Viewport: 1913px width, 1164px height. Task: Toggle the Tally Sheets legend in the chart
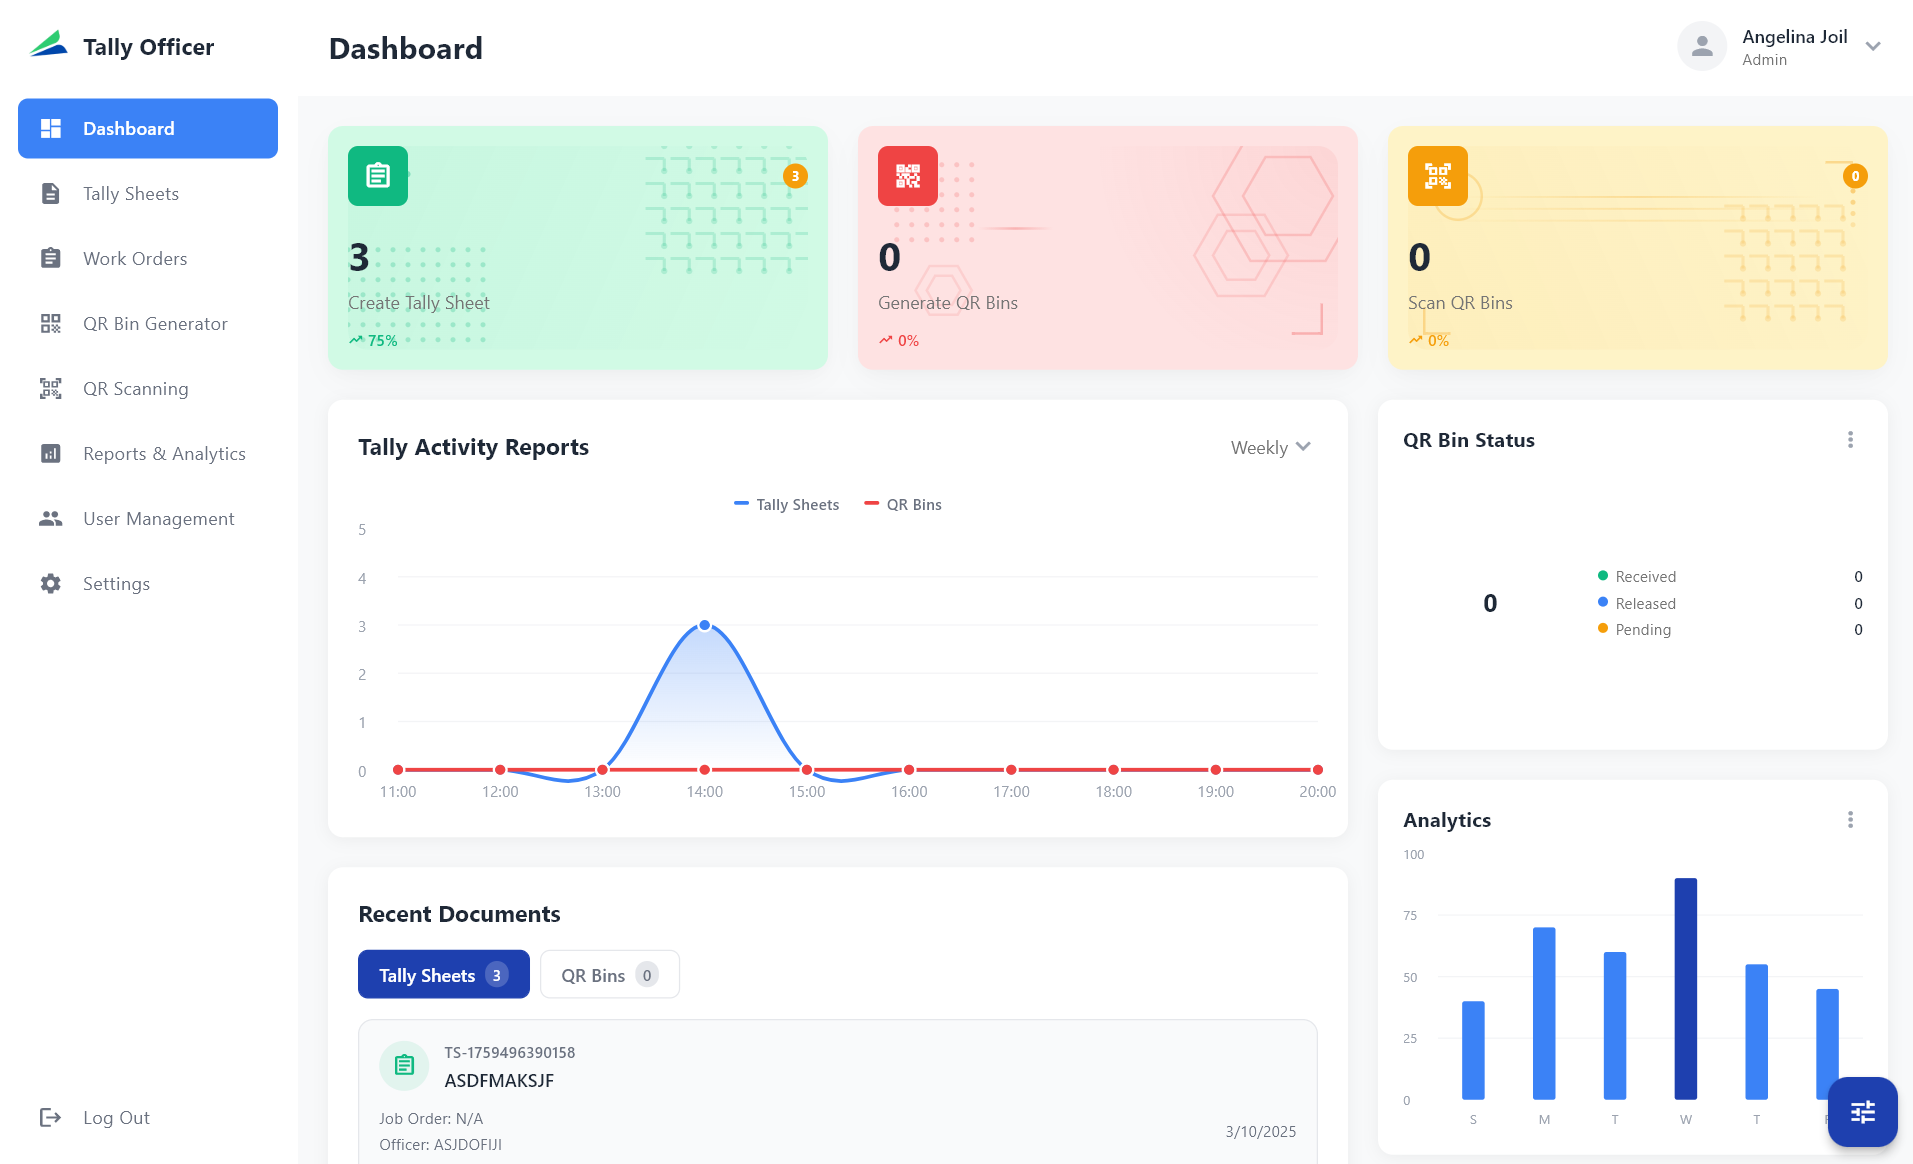pyautogui.click(x=786, y=504)
